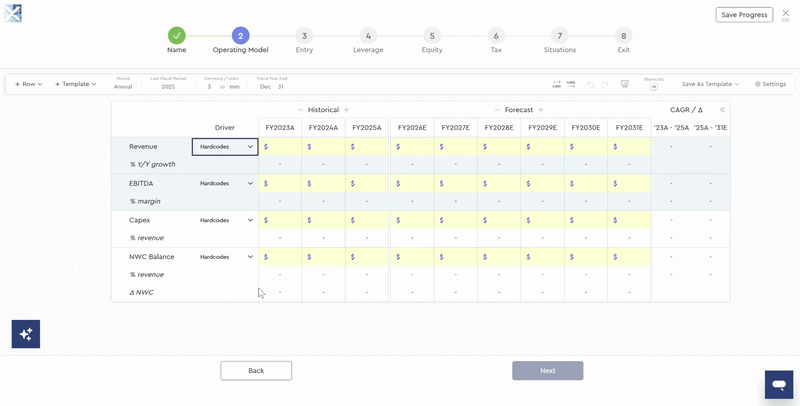This screenshot has width=800, height=406.
Task: Open the EBITDA driver Hardcodes dropdown
Action: pyautogui.click(x=225, y=184)
